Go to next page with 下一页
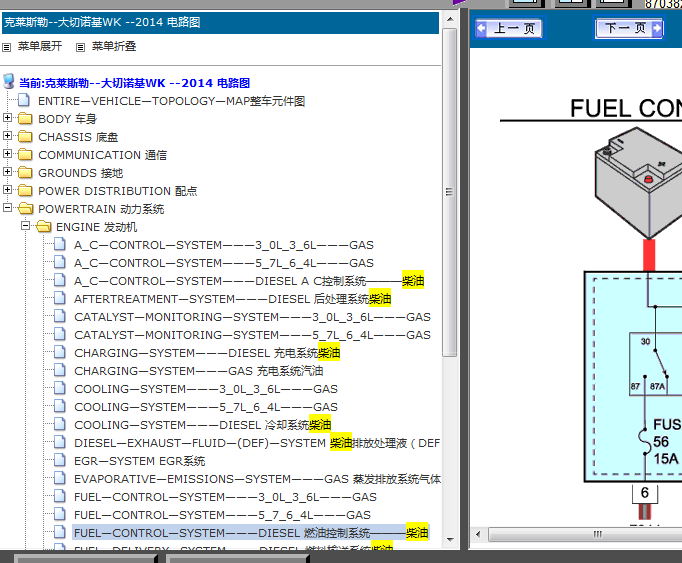 point(629,29)
